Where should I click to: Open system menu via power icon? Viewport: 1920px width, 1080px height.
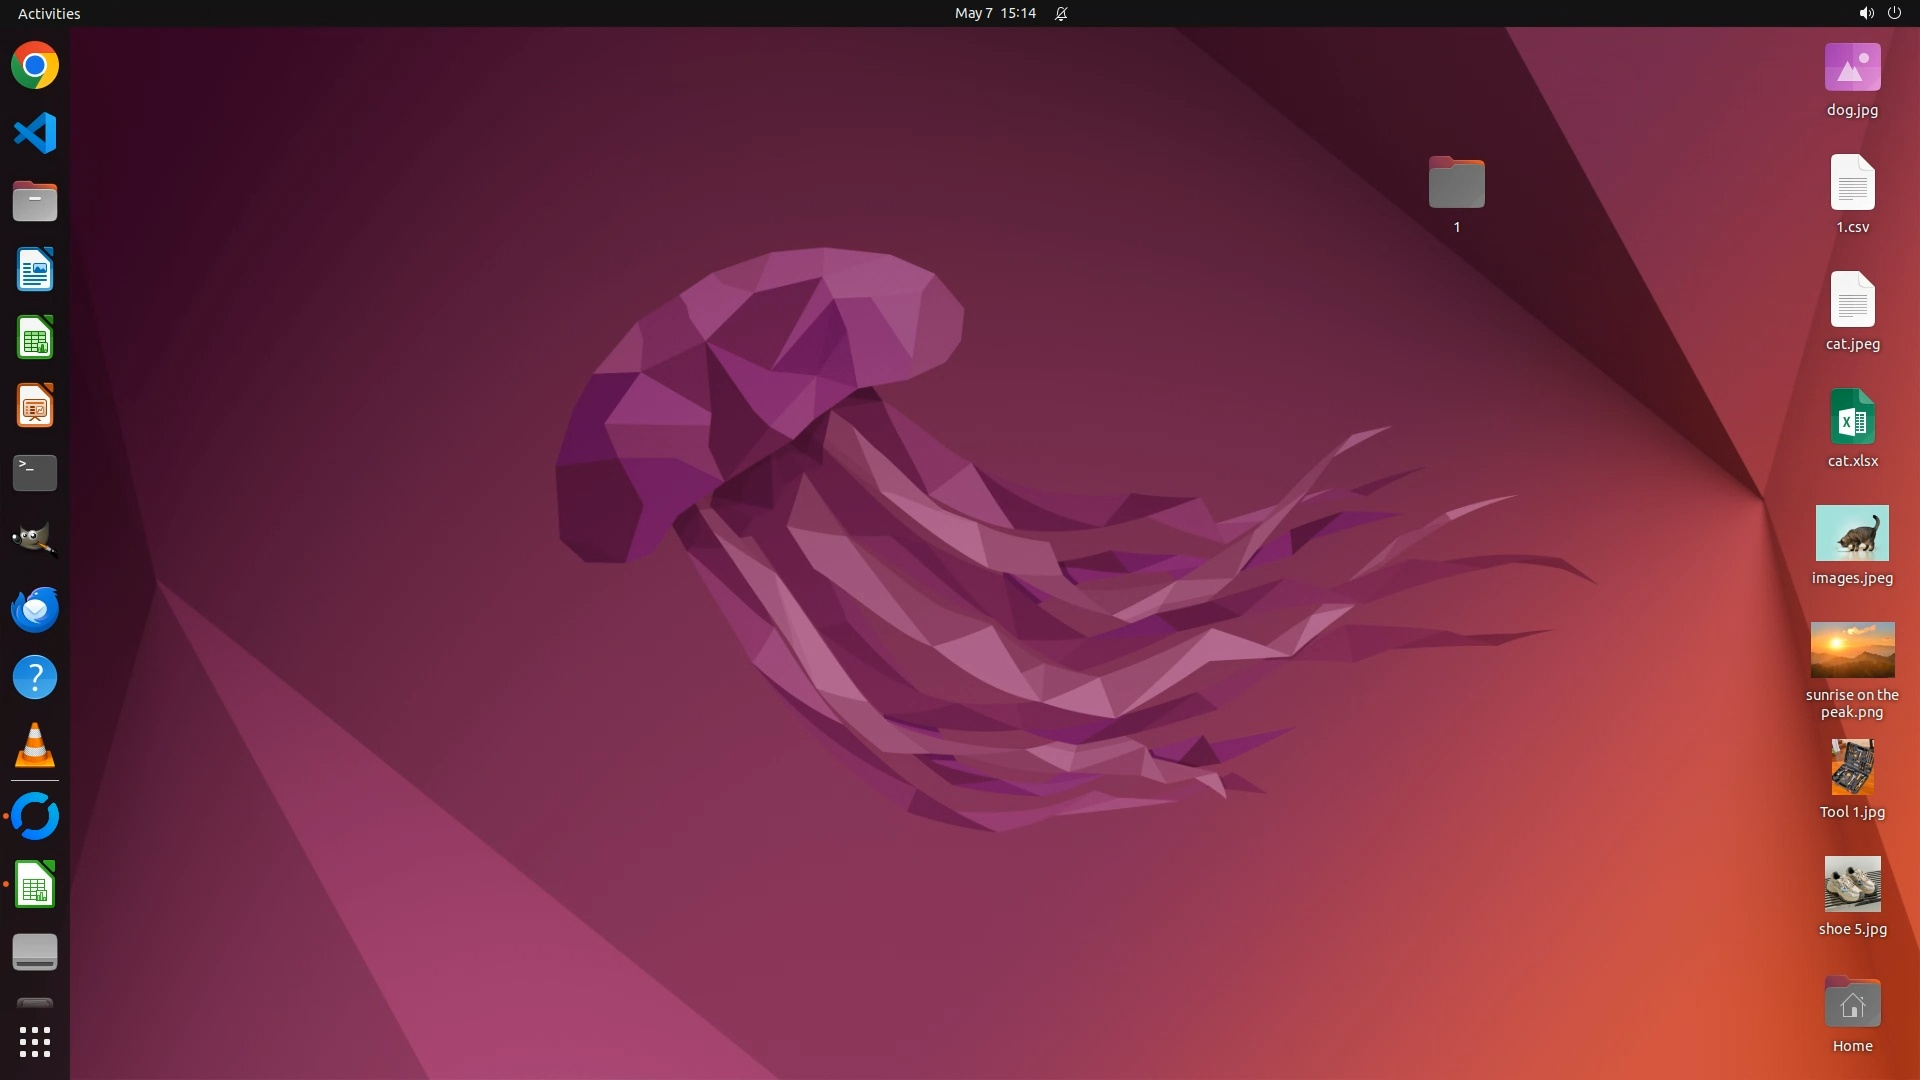click(1894, 13)
